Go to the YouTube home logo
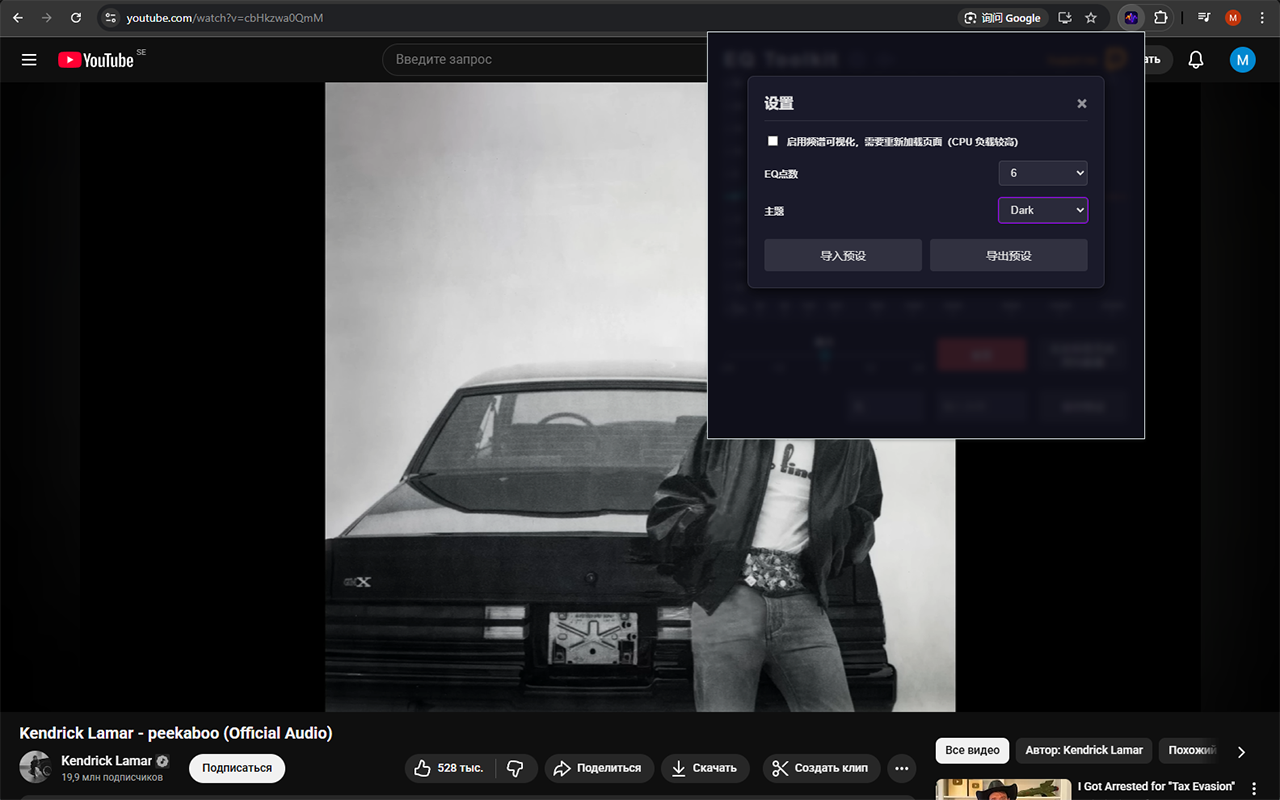Image resolution: width=1280 pixels, height=800 pixels. coord(96,60)
